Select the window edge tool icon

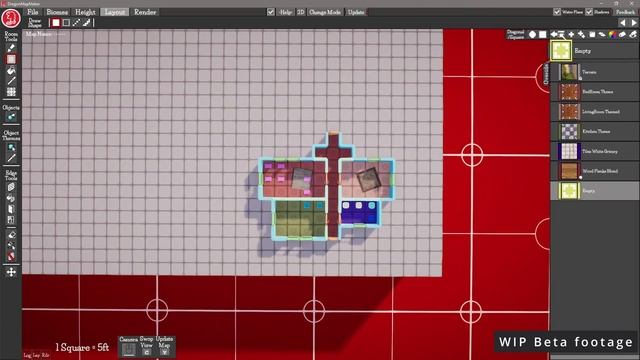click(11, 220)
